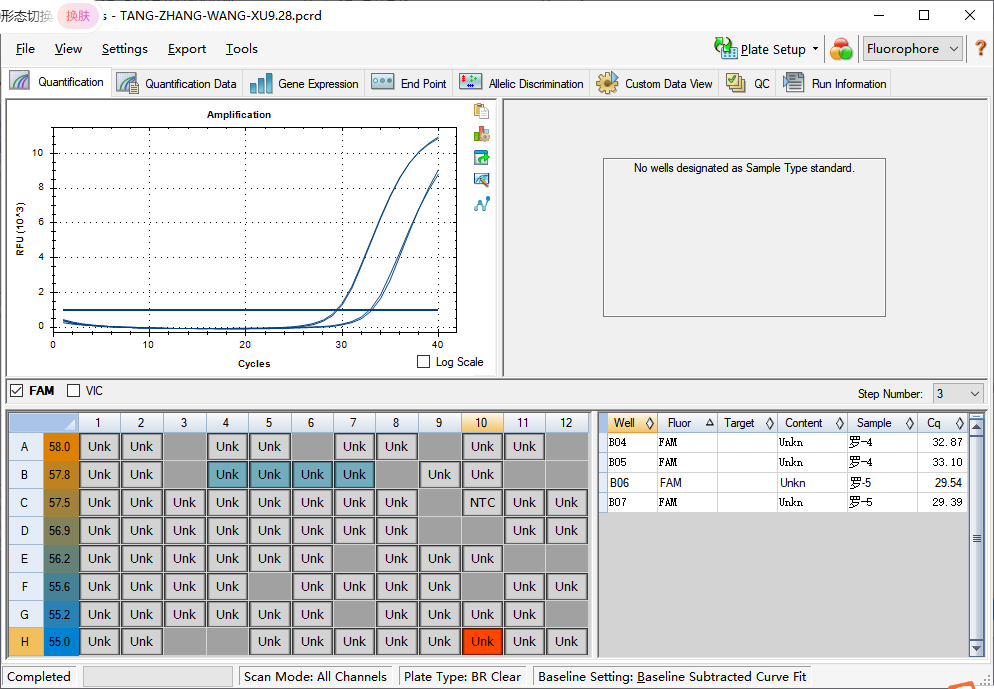Click the Content column sort diamond
The image size is (994, 689).
[x=839, y=423]
